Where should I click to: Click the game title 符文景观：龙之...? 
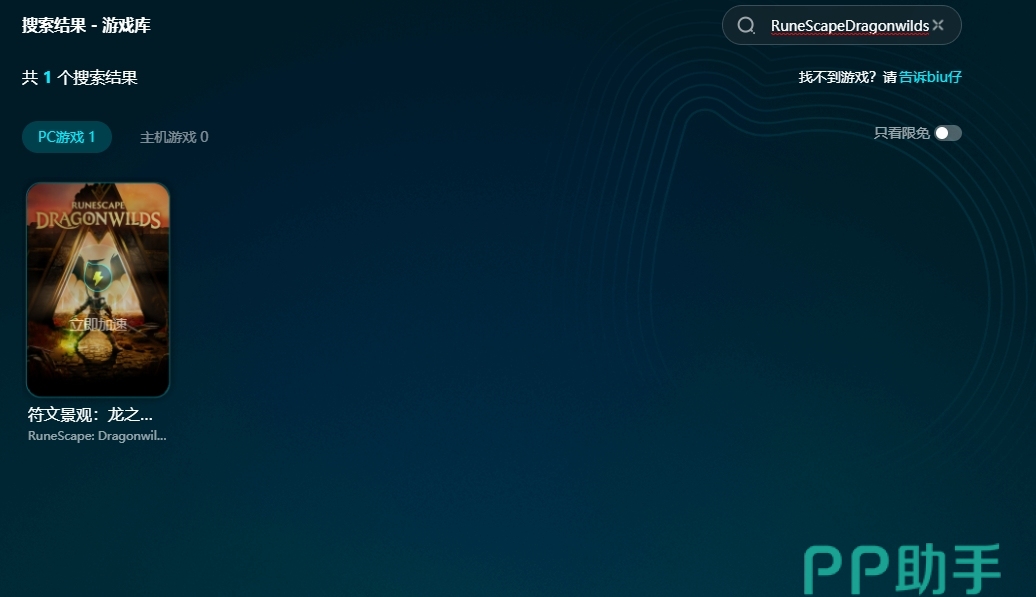[x=90, y=414]
